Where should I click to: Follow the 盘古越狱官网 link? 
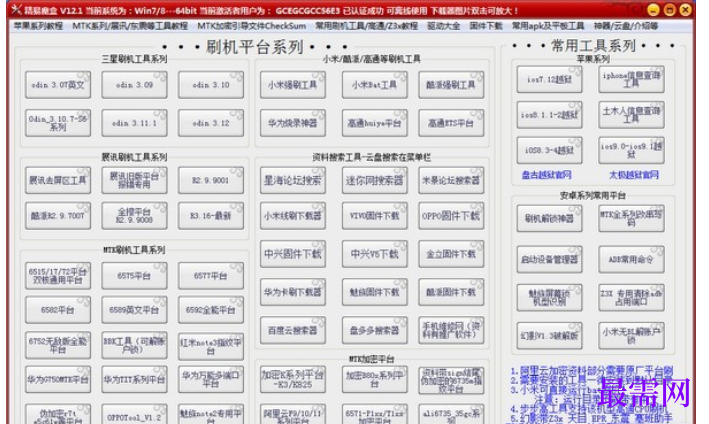pos(547,174)
